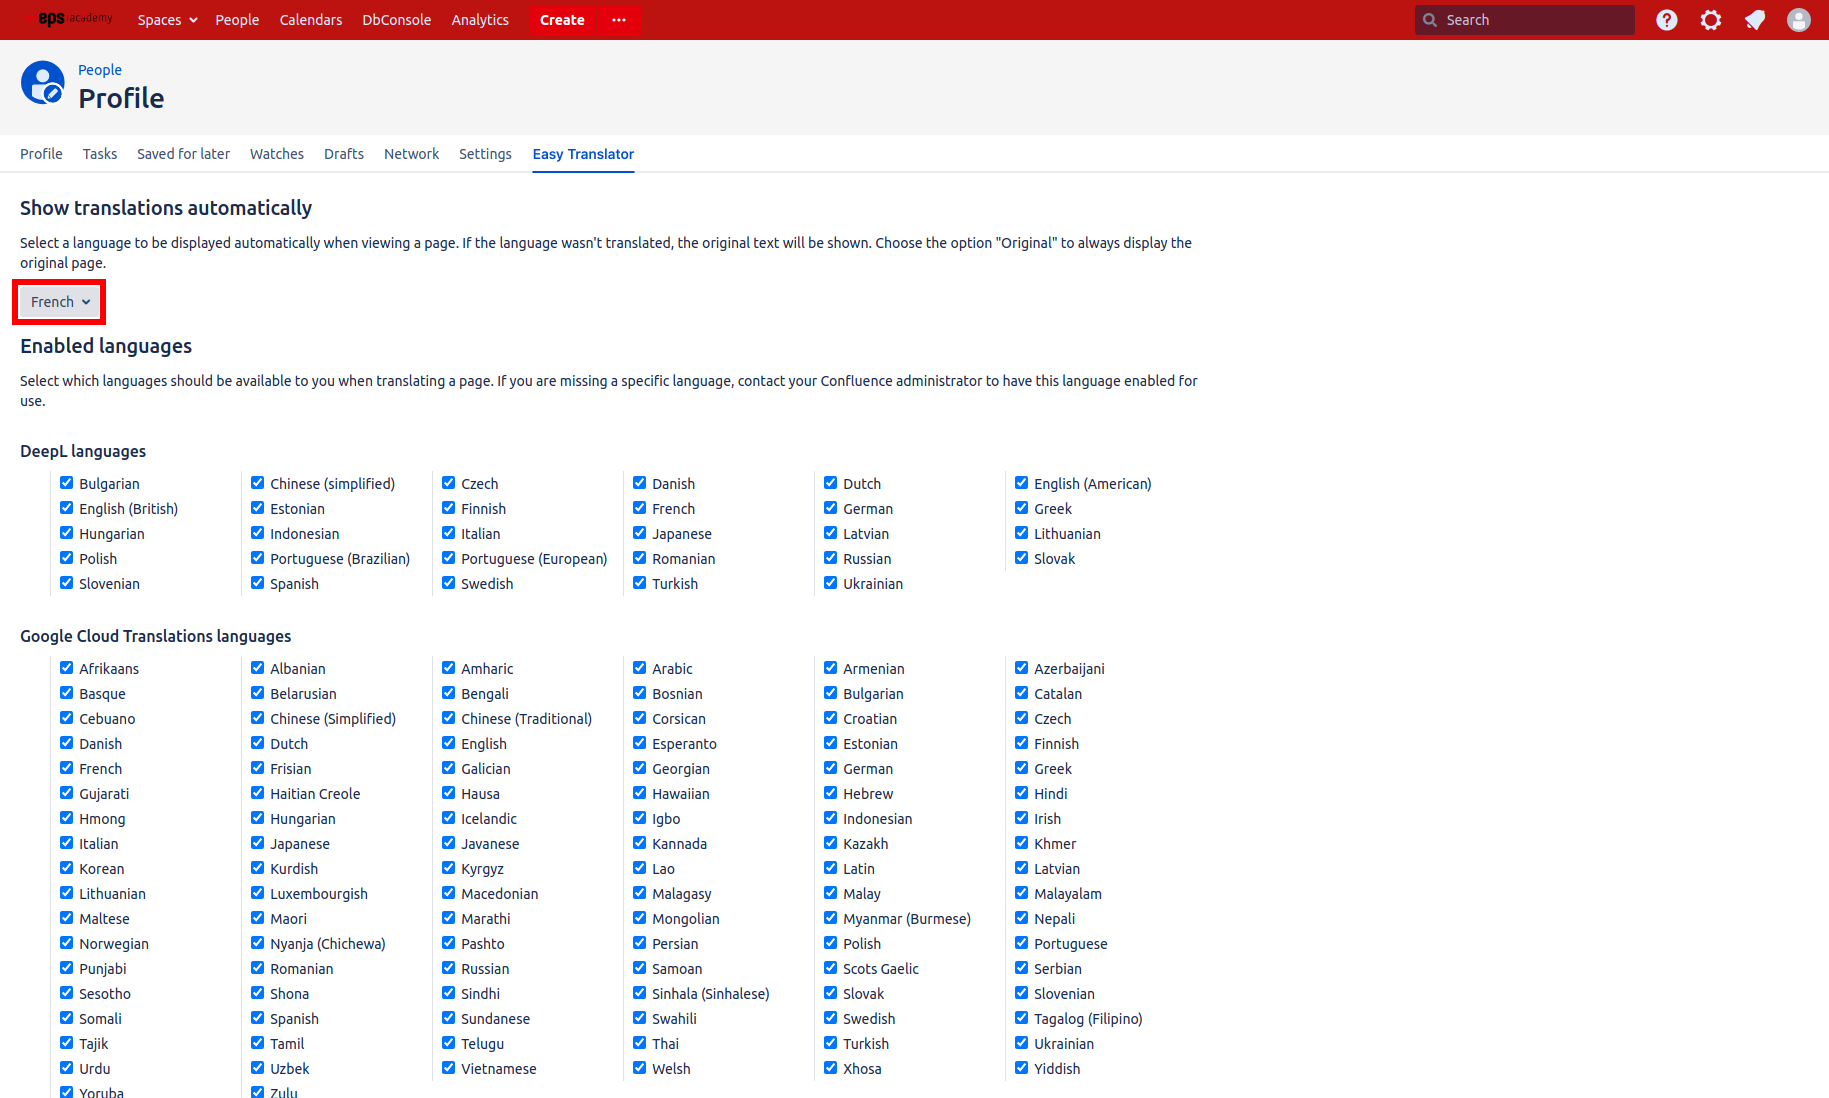Collapse the automatic translation language selector
Viewport: 1829px width, 1098px height.
pos(58,301)
